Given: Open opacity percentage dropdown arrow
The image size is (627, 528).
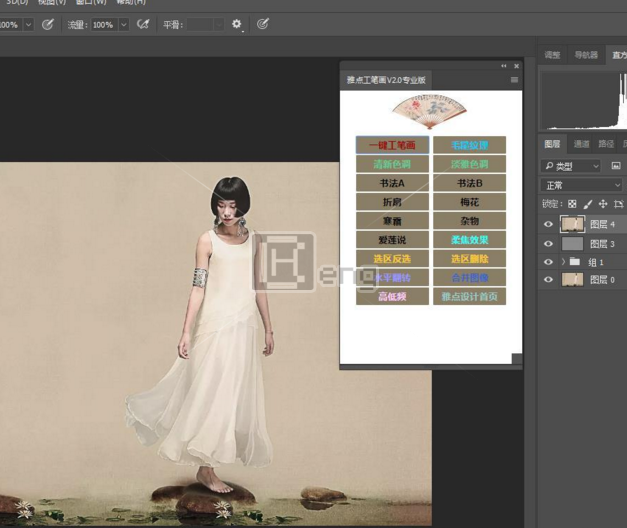Looking at the screenshot, I should pyautogui.click(x=28, y=25).
